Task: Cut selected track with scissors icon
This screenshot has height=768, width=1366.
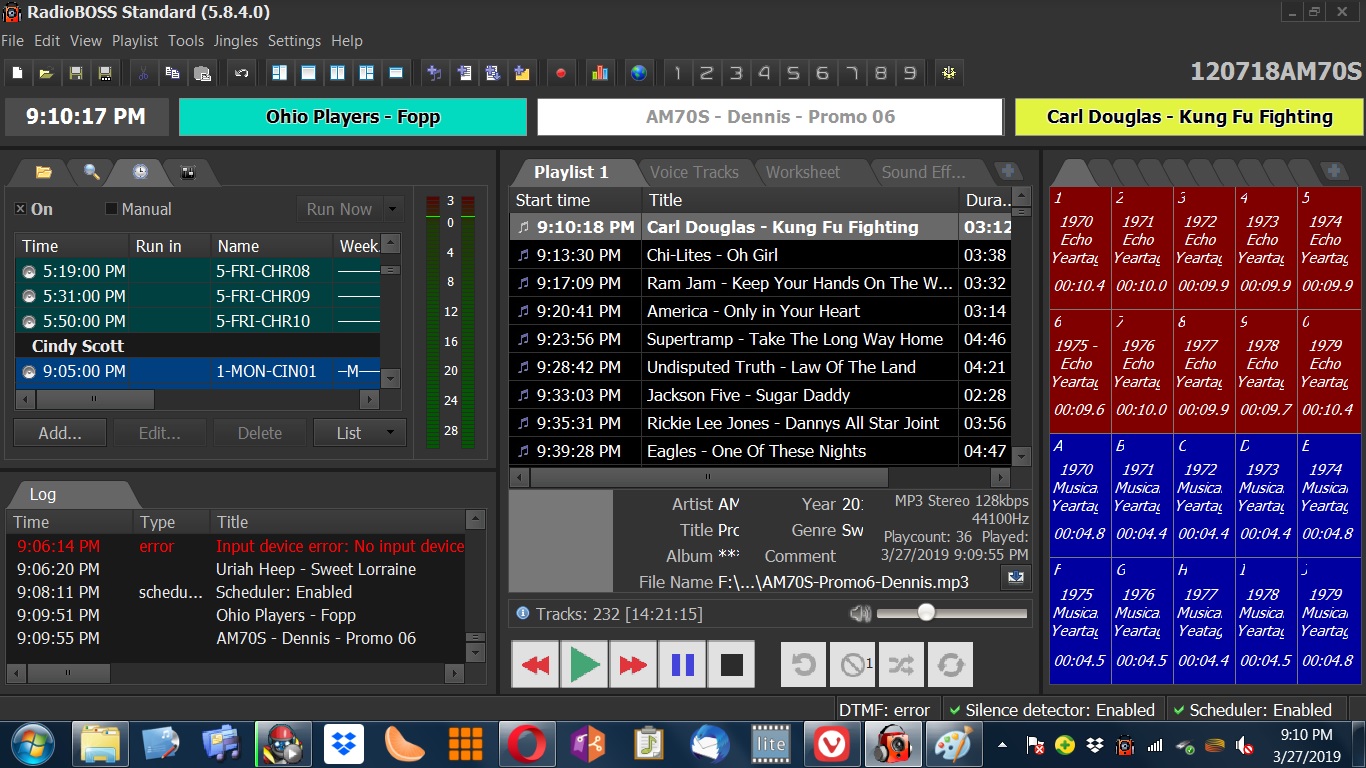Action: click(143, 73)
